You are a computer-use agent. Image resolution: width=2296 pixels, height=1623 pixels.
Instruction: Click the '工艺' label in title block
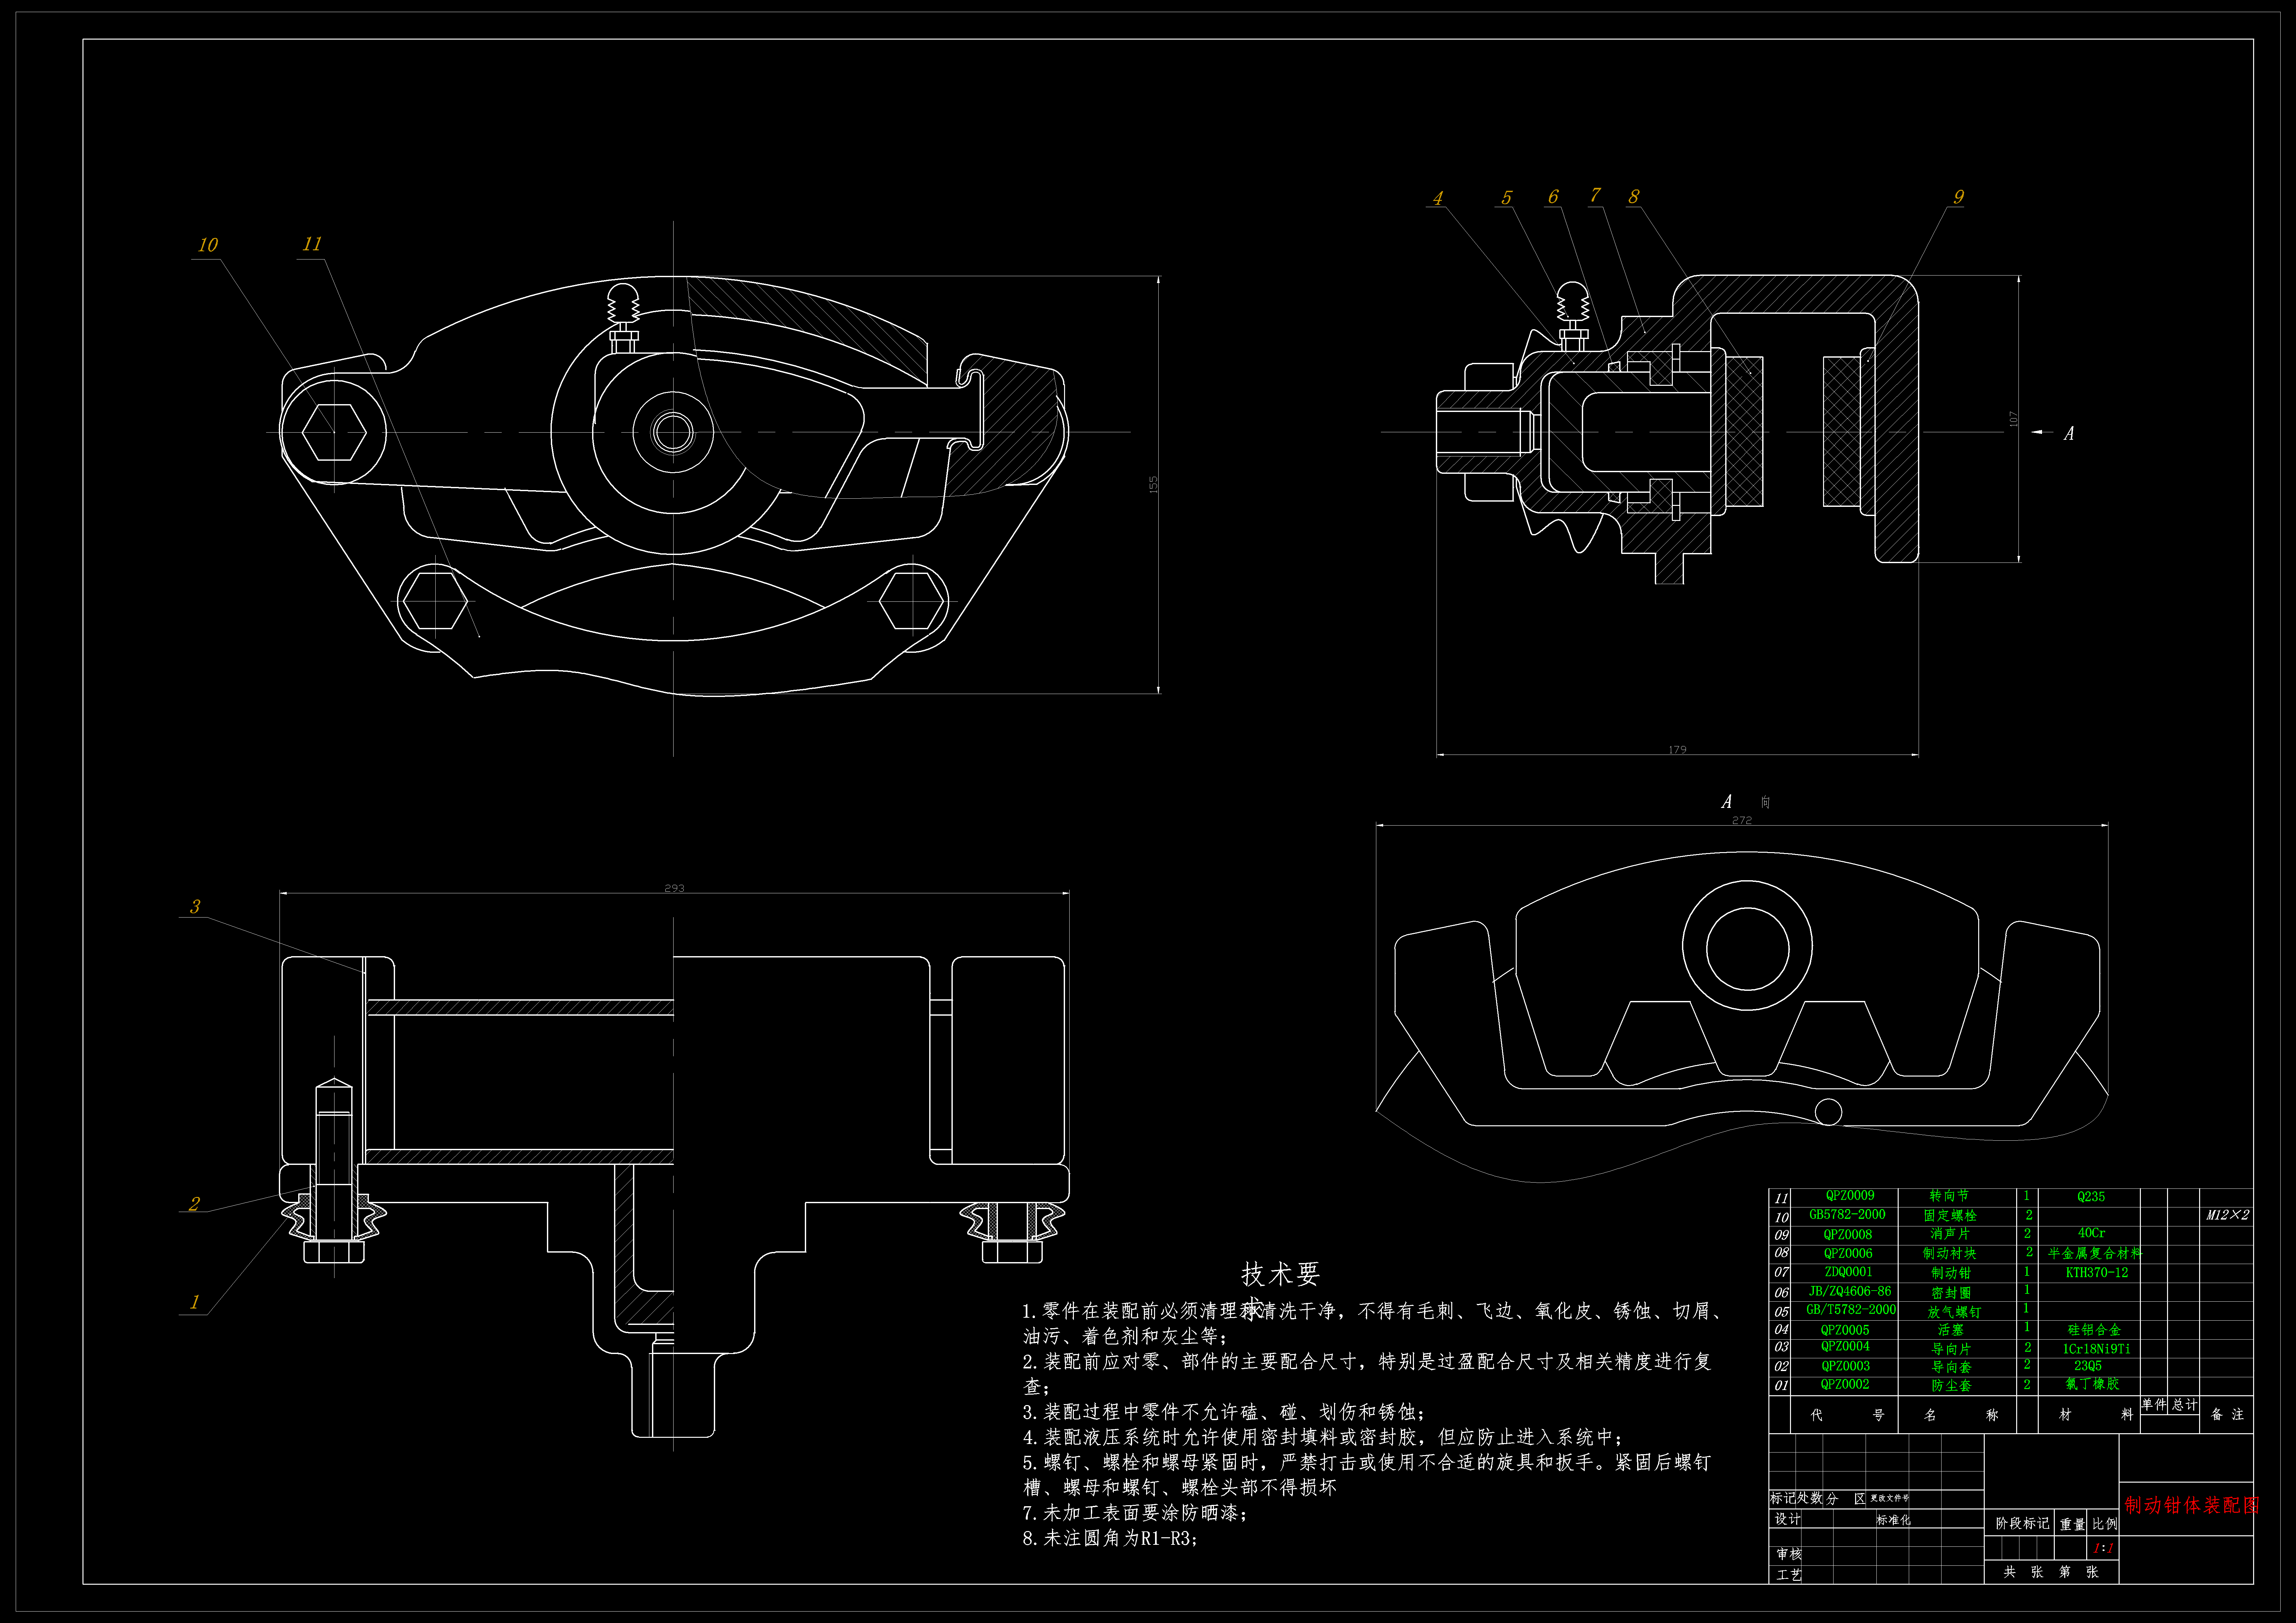(1789, 1575)
